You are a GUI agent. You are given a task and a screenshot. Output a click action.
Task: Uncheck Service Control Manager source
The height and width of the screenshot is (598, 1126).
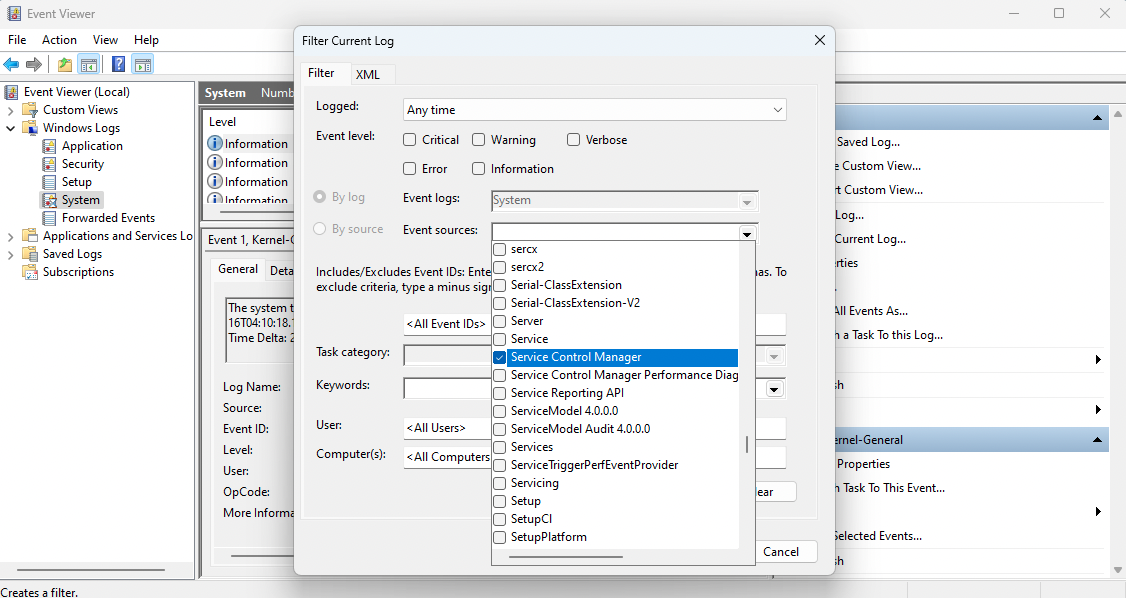coord(500,357)
